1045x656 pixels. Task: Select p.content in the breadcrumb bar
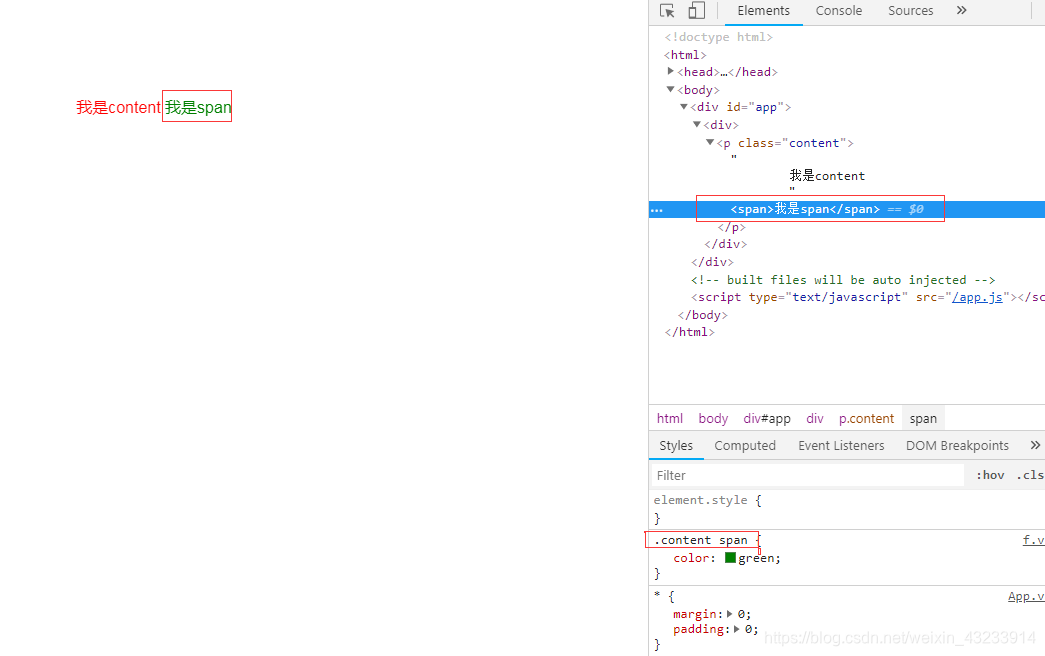click(x=866, y=419)
